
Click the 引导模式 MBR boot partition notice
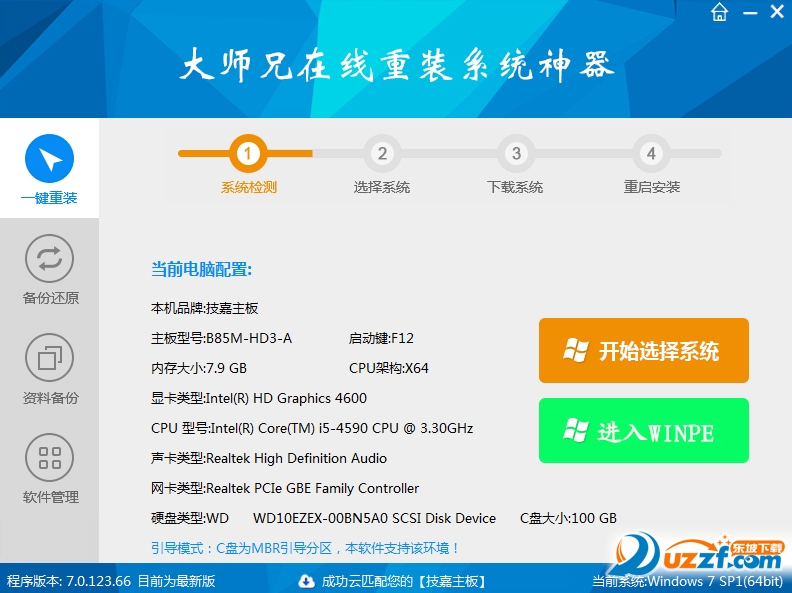(305, 548)
